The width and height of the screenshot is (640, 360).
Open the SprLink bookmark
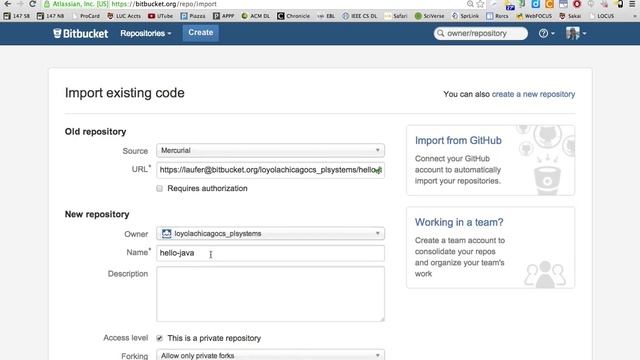(x=465, y=16)
